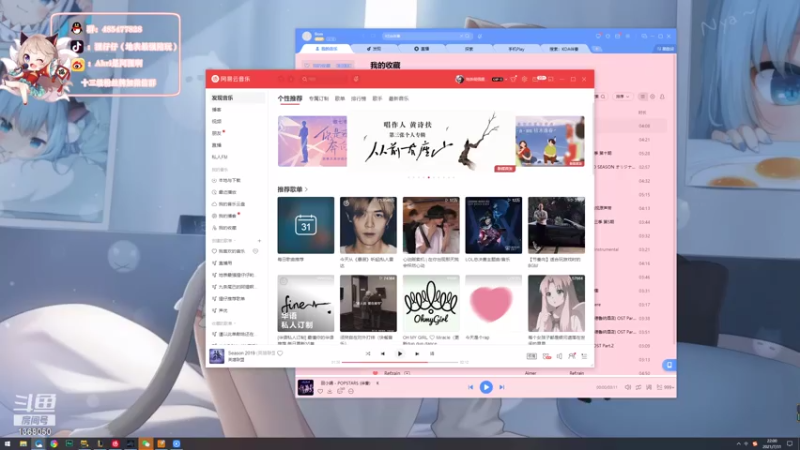Screen dimensions: 800x450
Task: Open the pink heart playlist cover
Action: 493,304
